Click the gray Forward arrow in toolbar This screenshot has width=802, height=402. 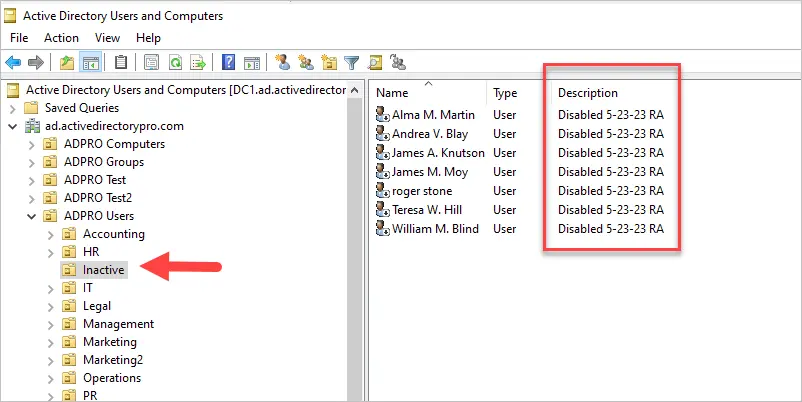[x=36, y=63]
